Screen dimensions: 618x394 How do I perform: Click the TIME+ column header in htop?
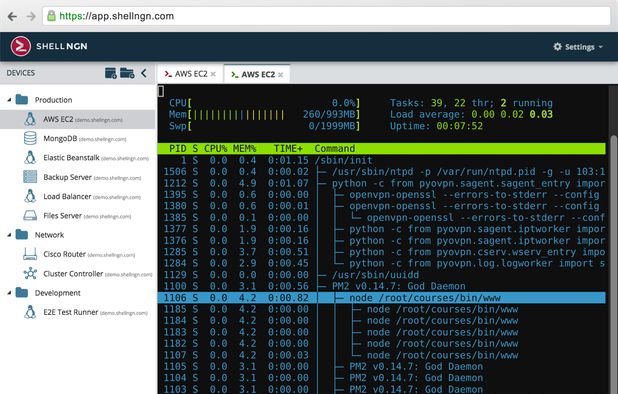point(288,149)
